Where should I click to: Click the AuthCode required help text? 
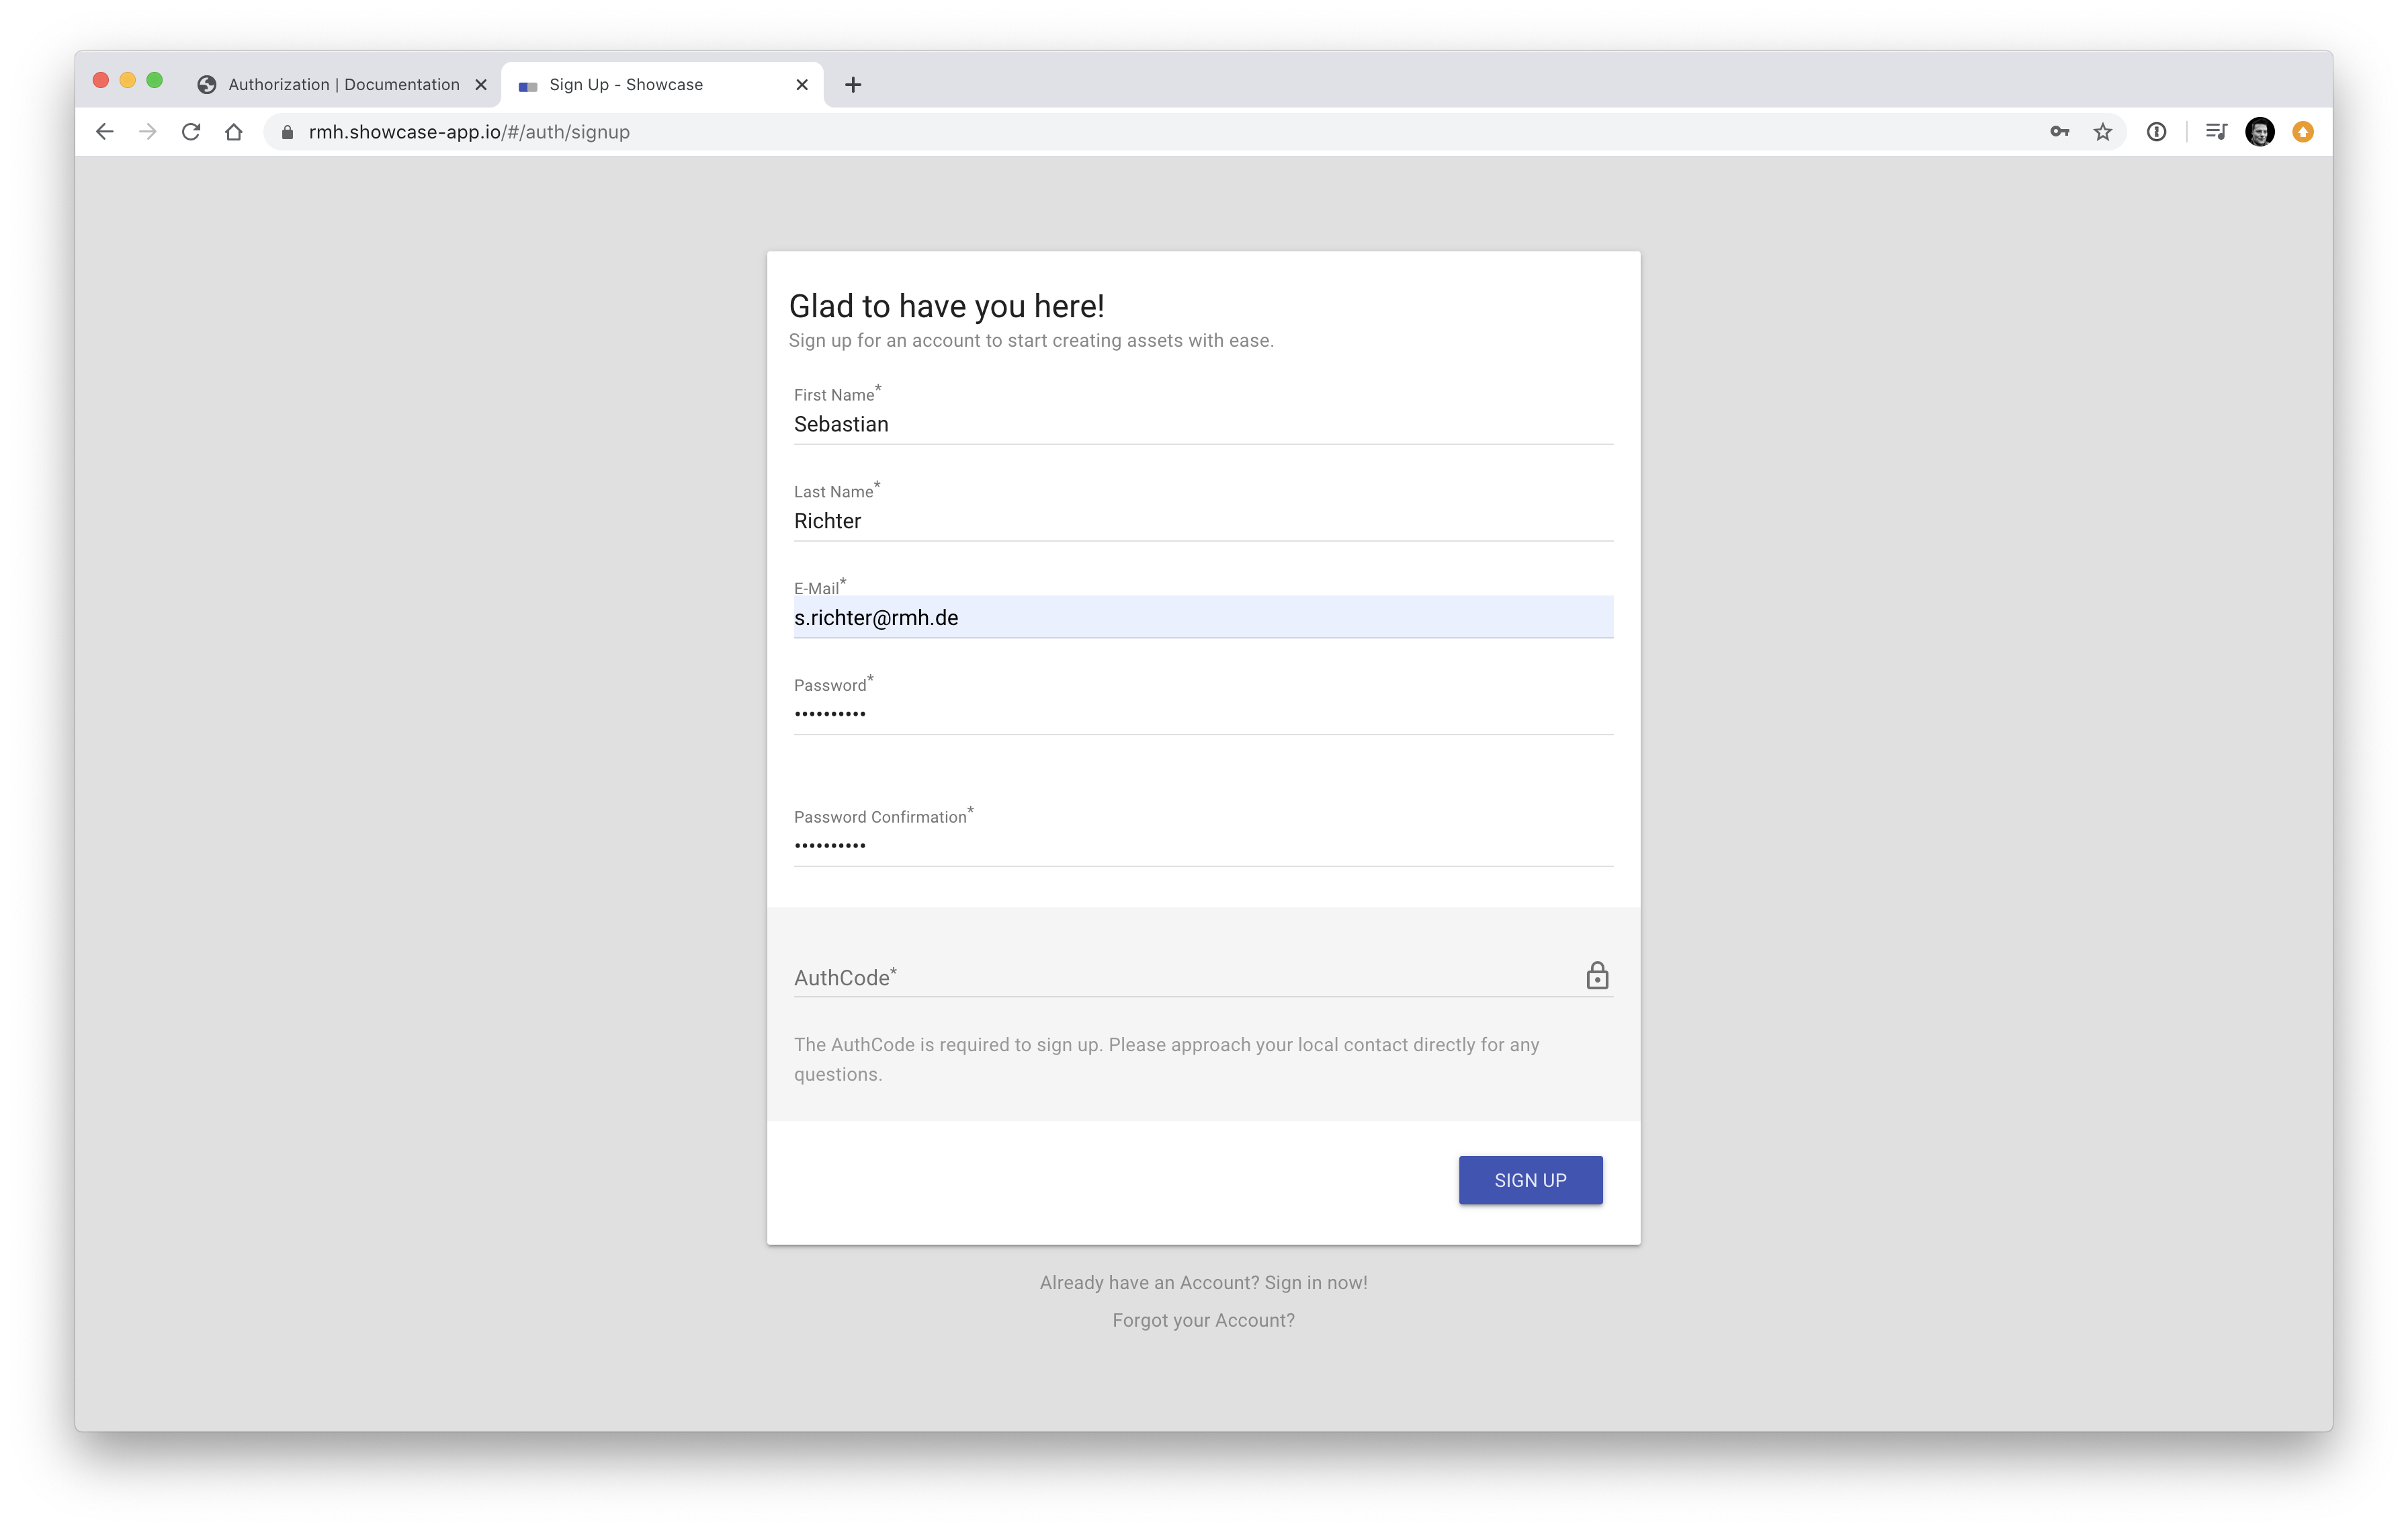[x=1166, y=1059]
